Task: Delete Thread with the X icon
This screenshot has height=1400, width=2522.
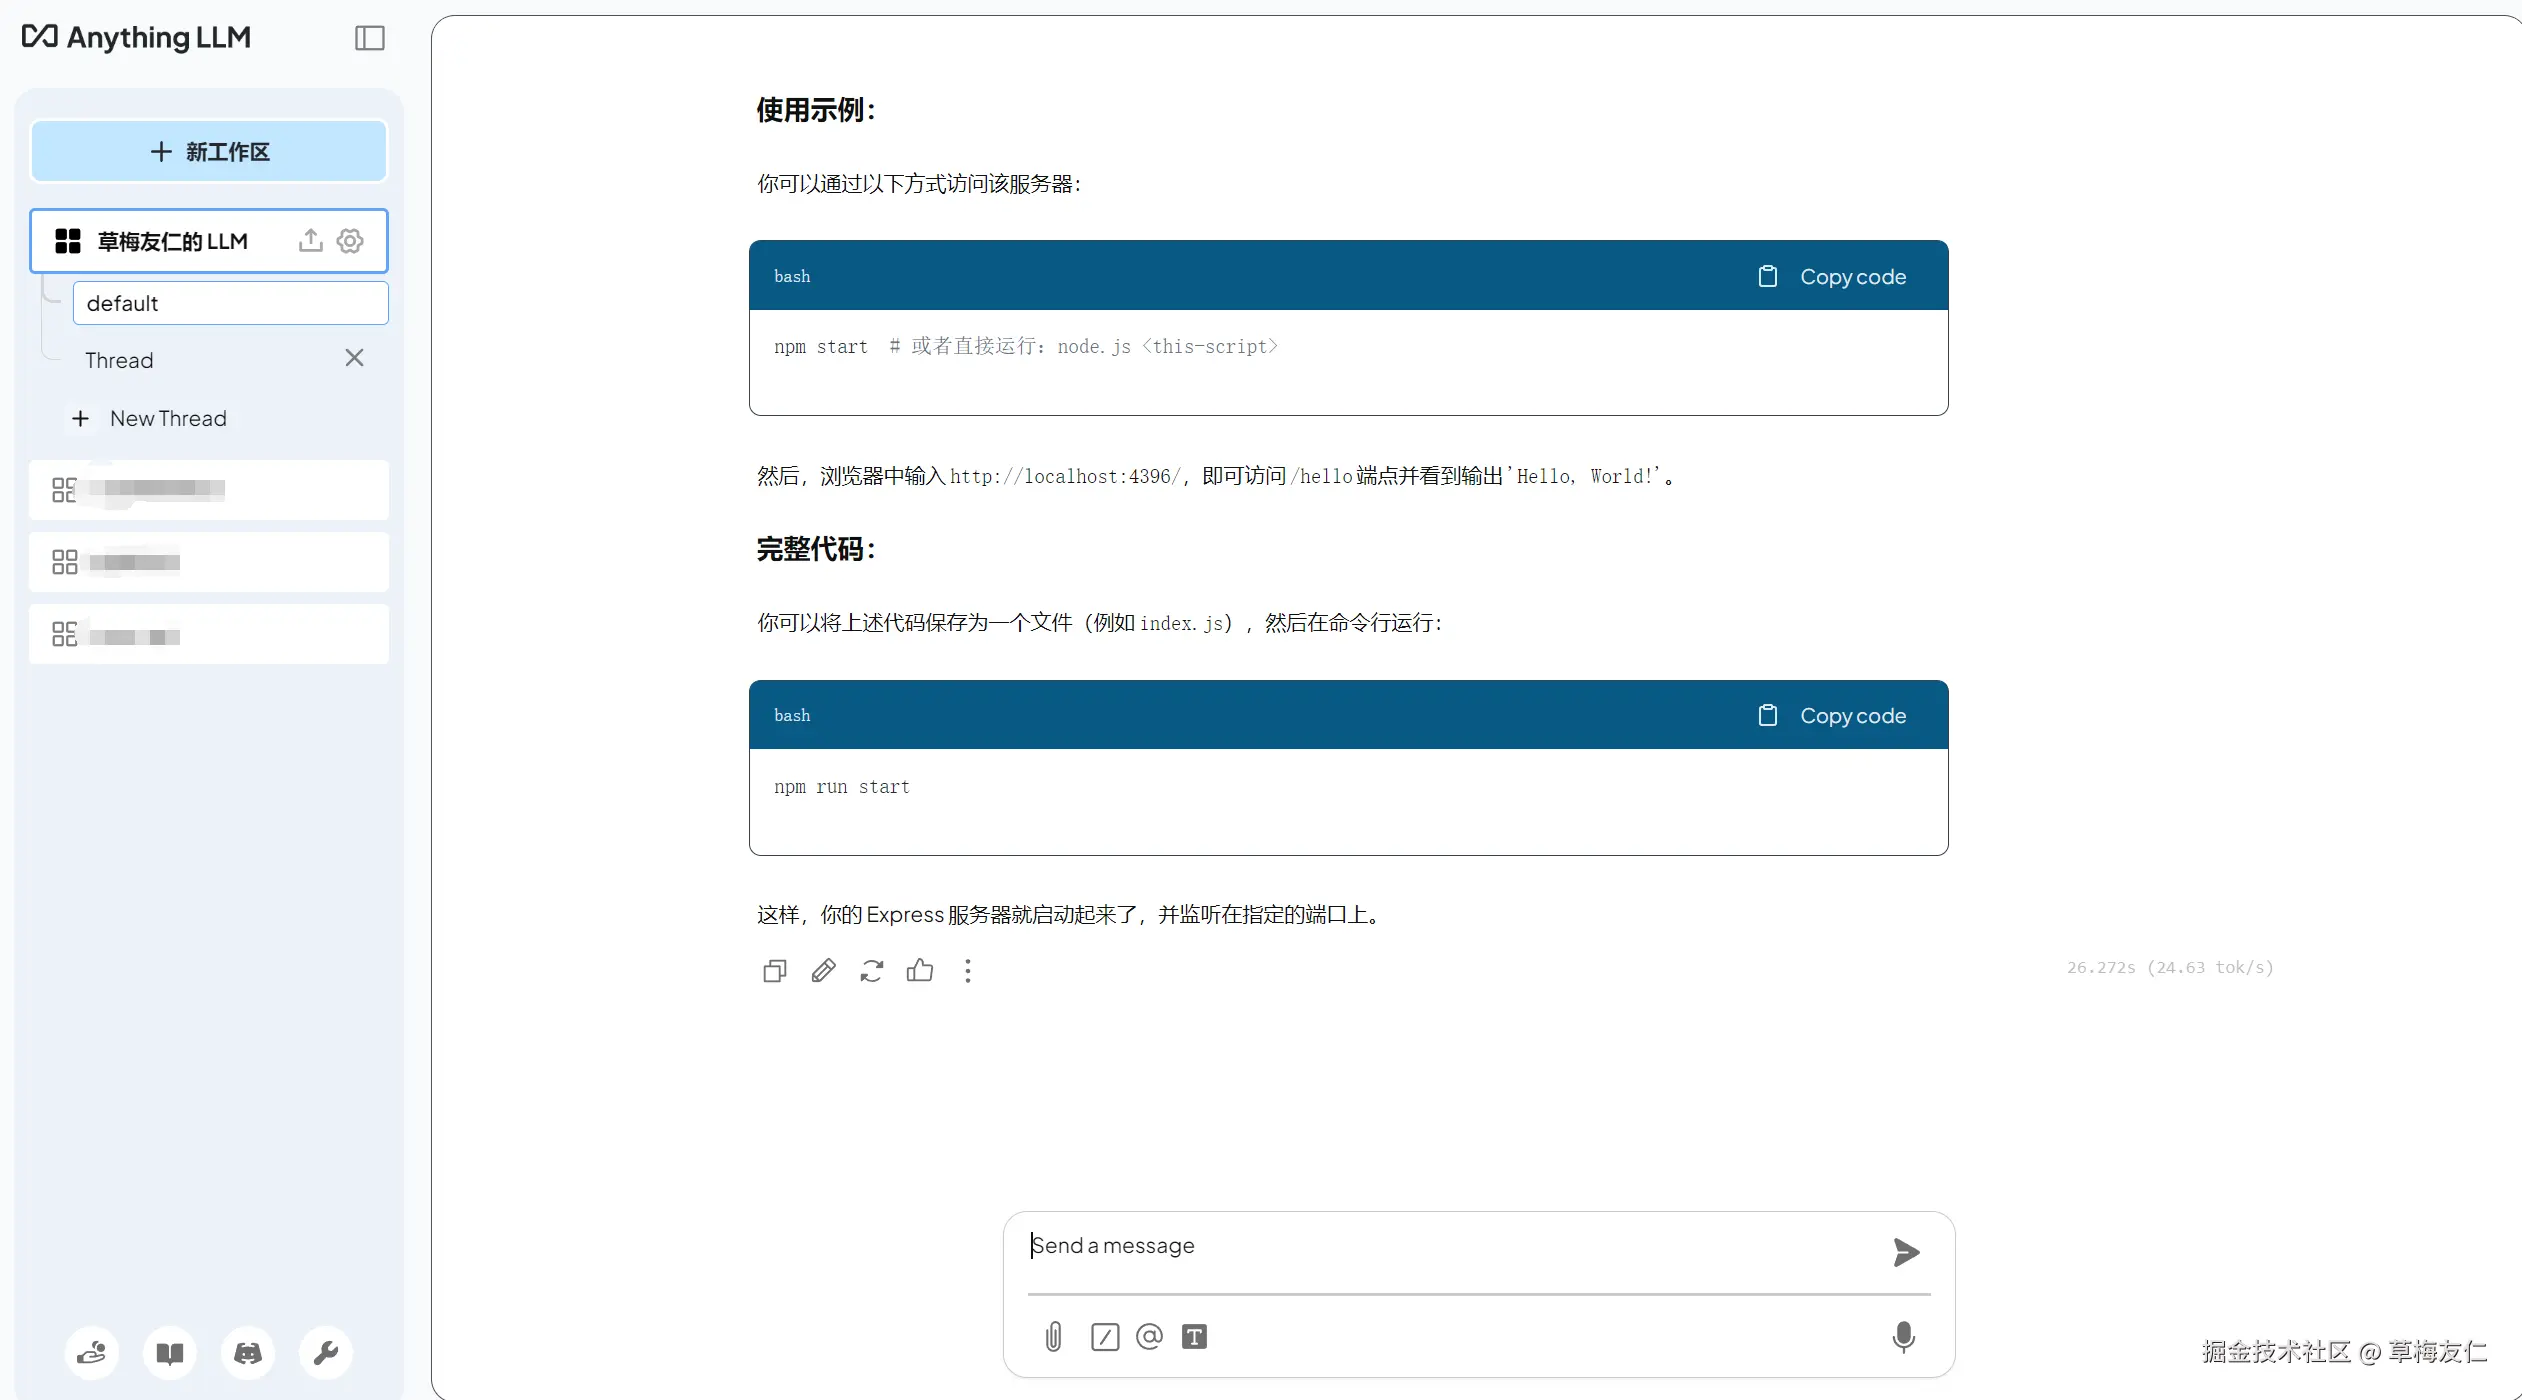Action: point(354,358)
